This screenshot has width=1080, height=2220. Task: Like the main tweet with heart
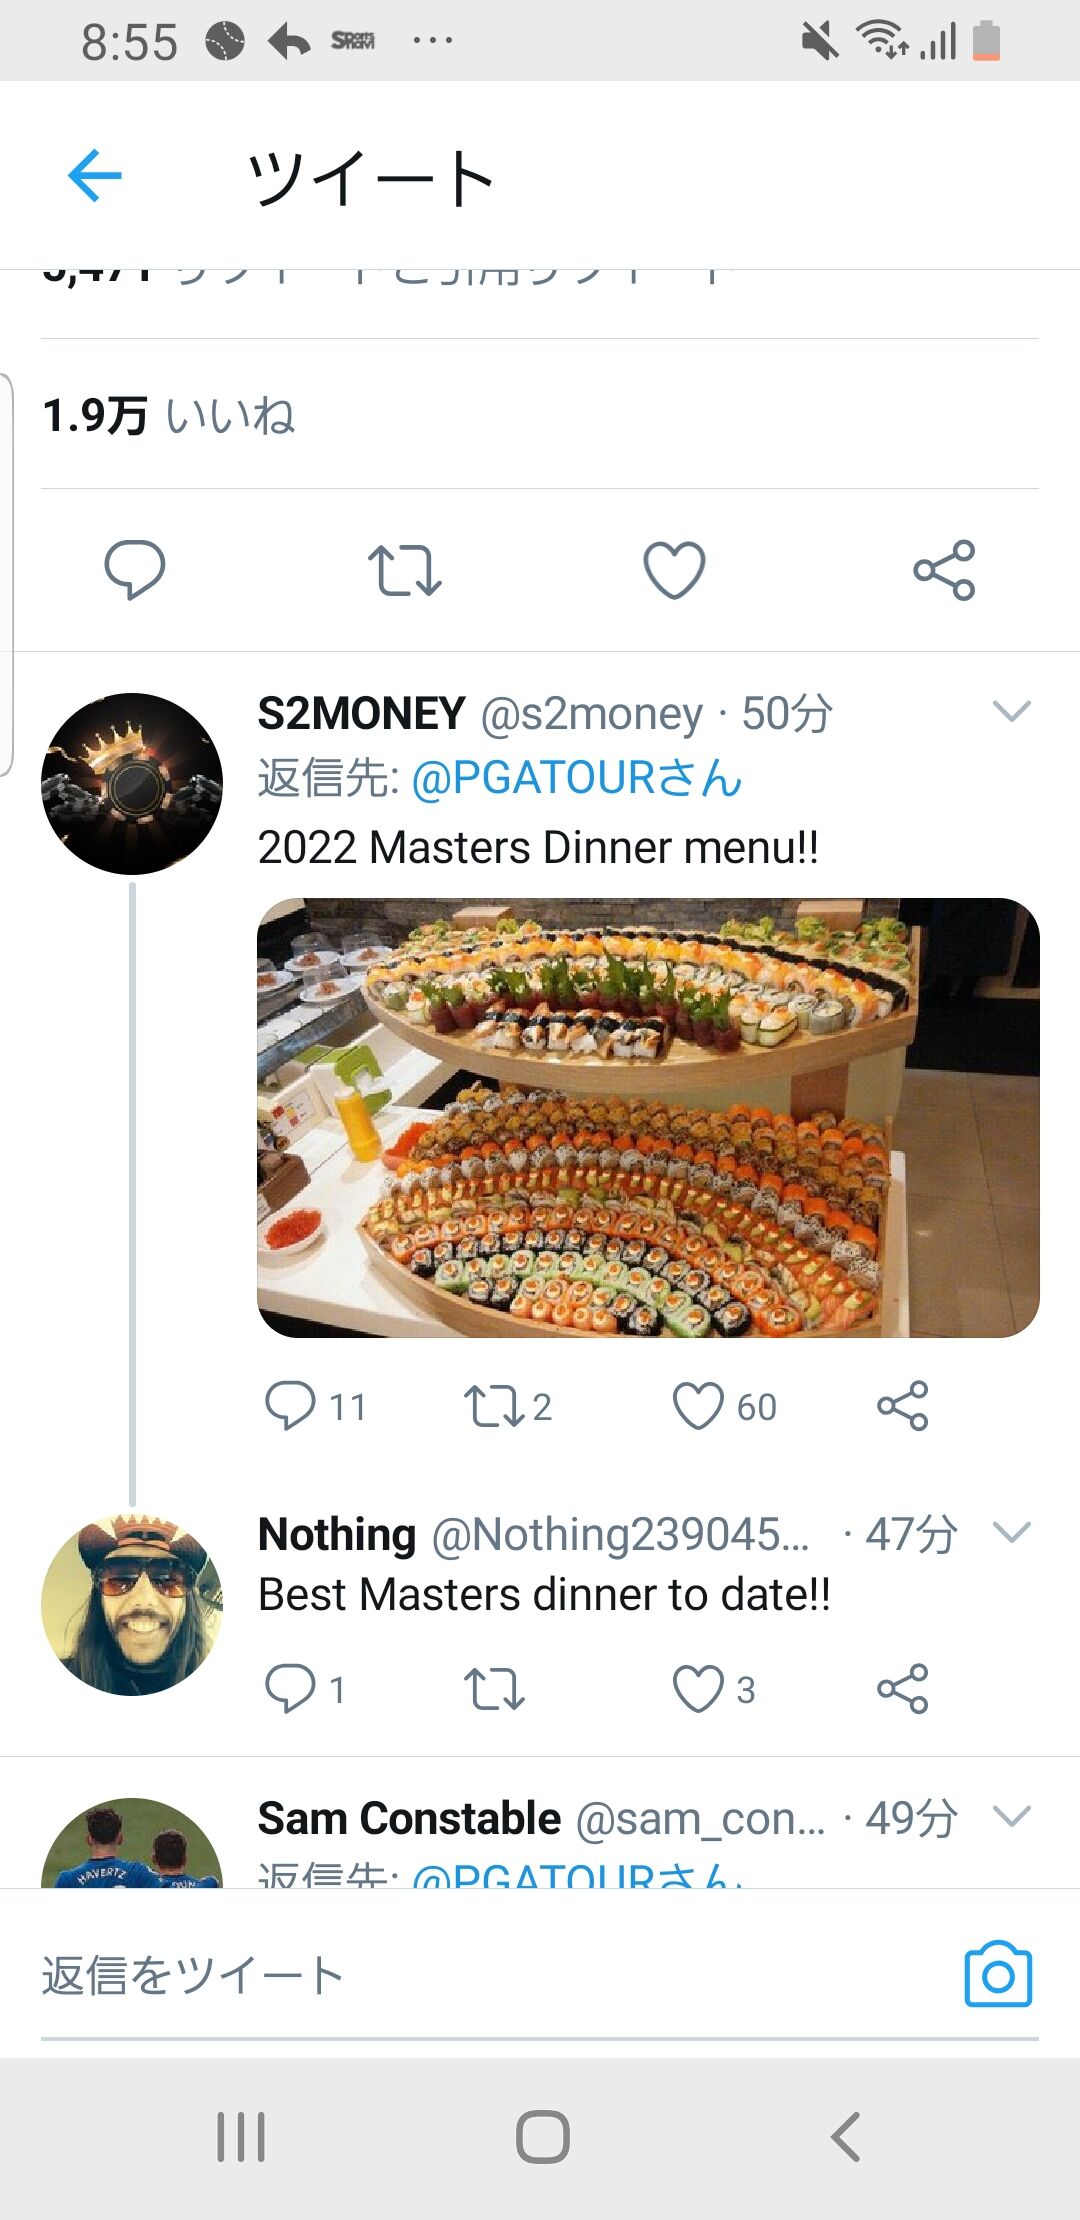(x=674, y=570)
